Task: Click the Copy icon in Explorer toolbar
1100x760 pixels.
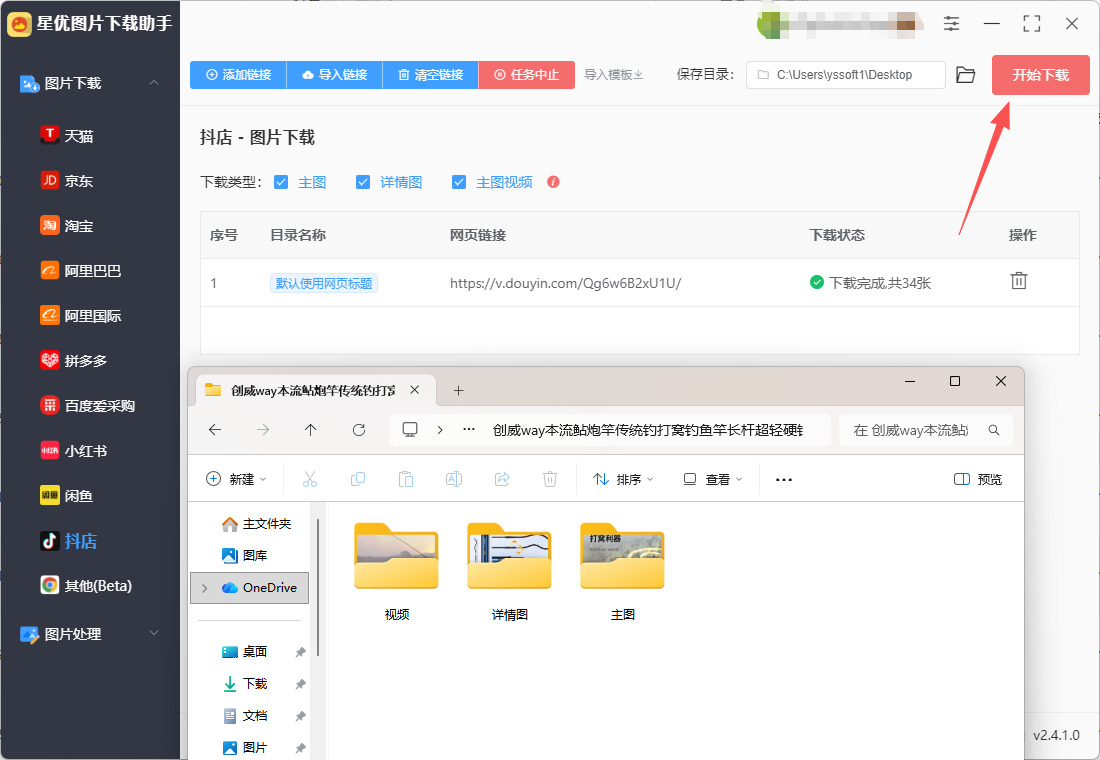Action: (x=358, y=479)
